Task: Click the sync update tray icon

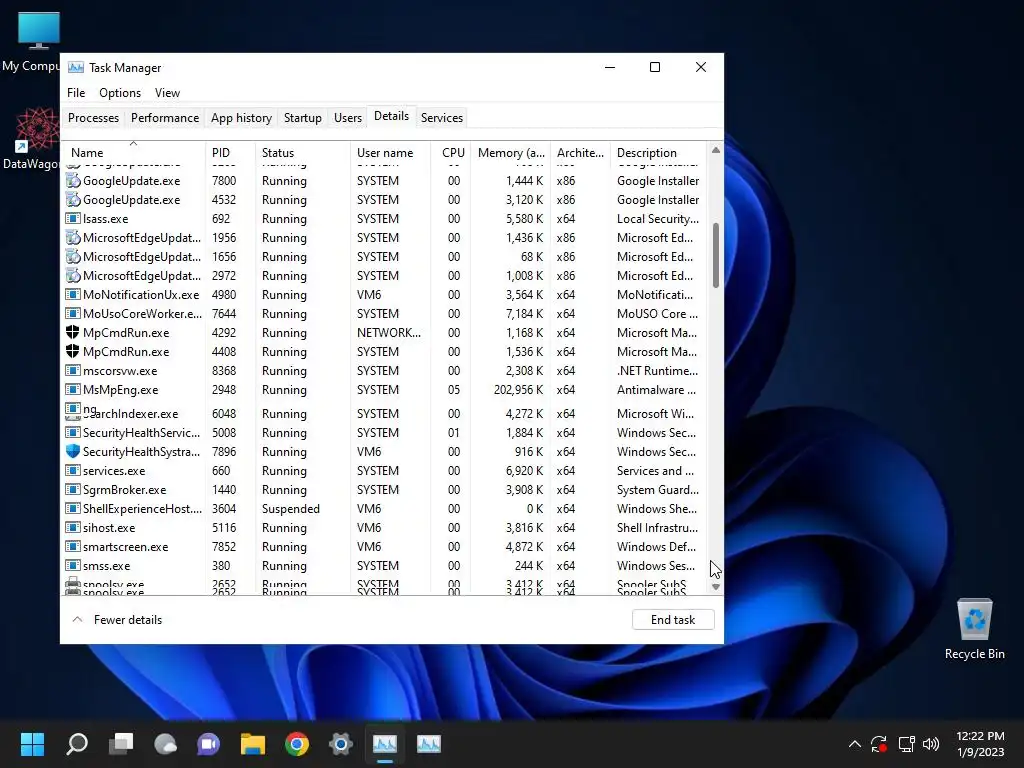Action: point(879,743)
